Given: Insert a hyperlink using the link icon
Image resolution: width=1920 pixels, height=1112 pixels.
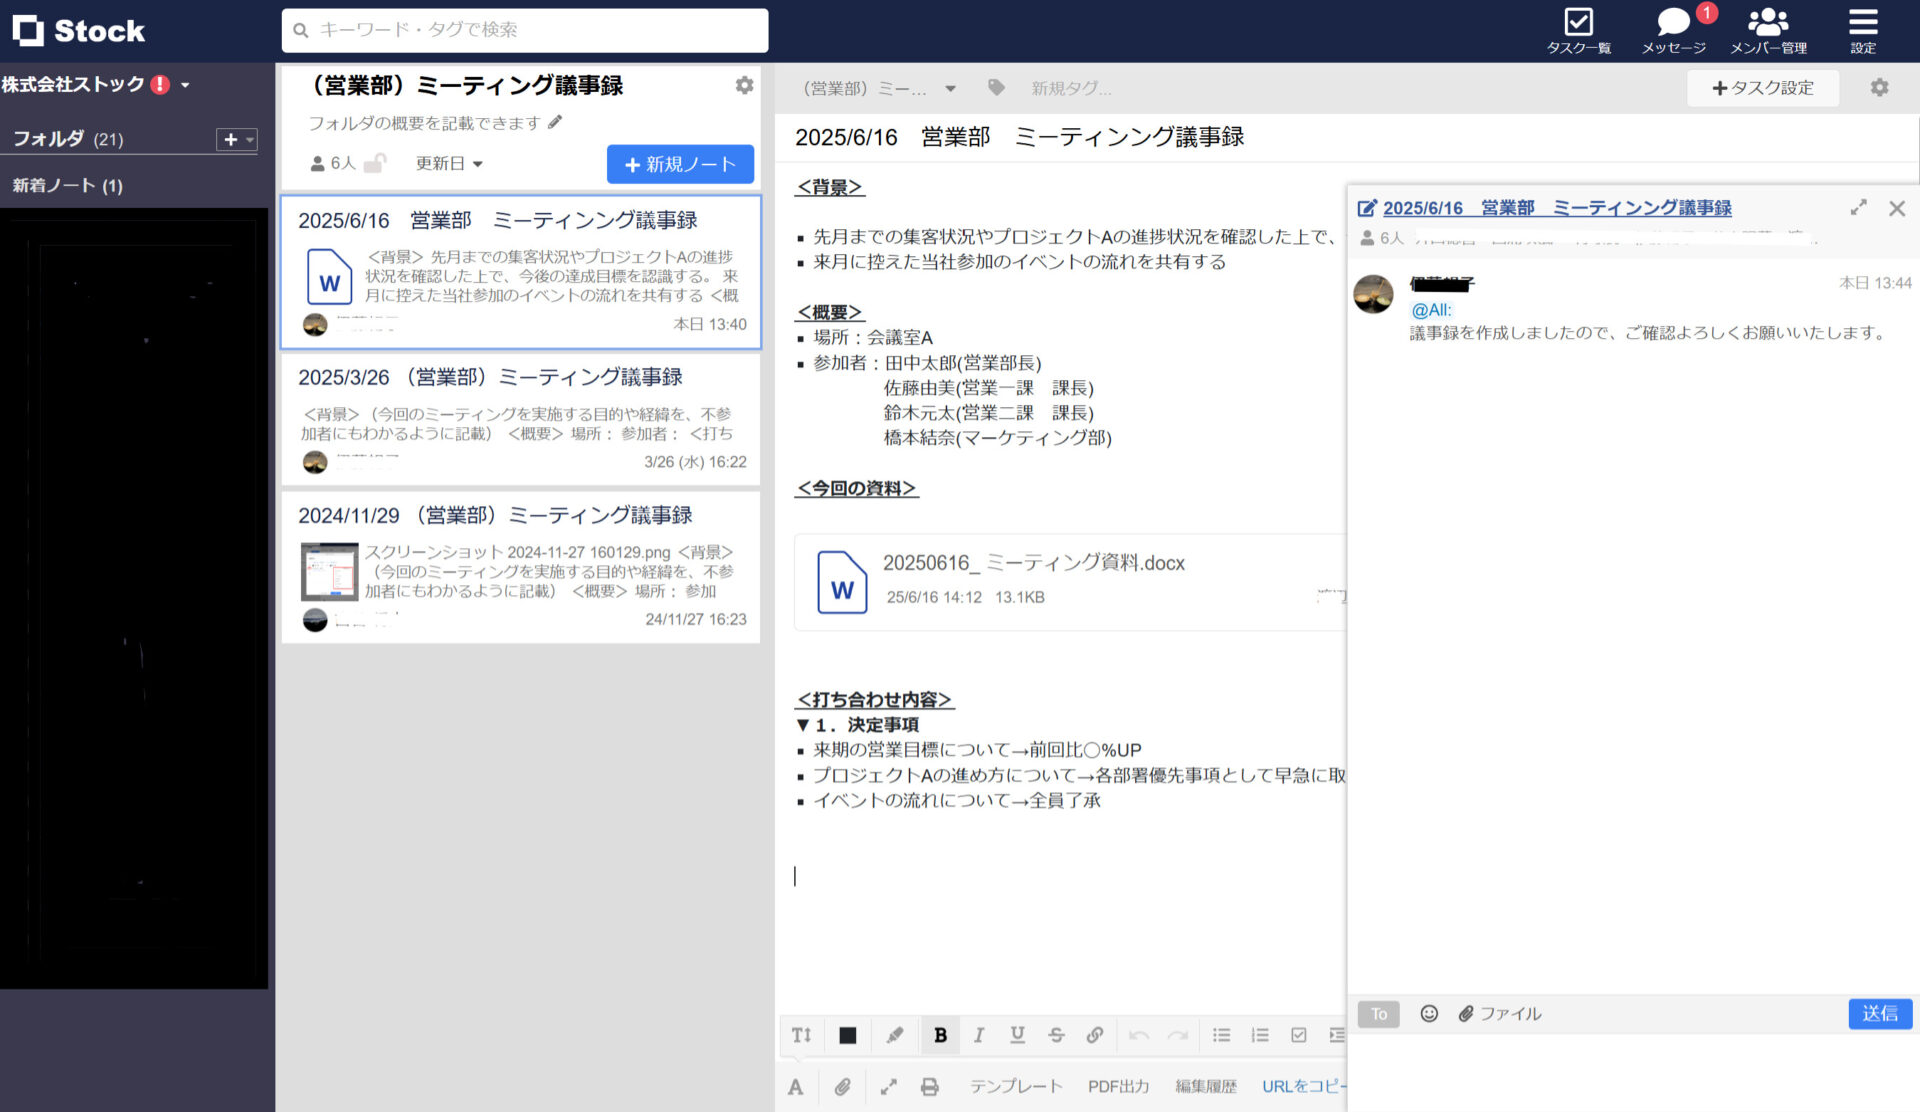Looking at the screenshot, I should [x=1095, y=1035].
